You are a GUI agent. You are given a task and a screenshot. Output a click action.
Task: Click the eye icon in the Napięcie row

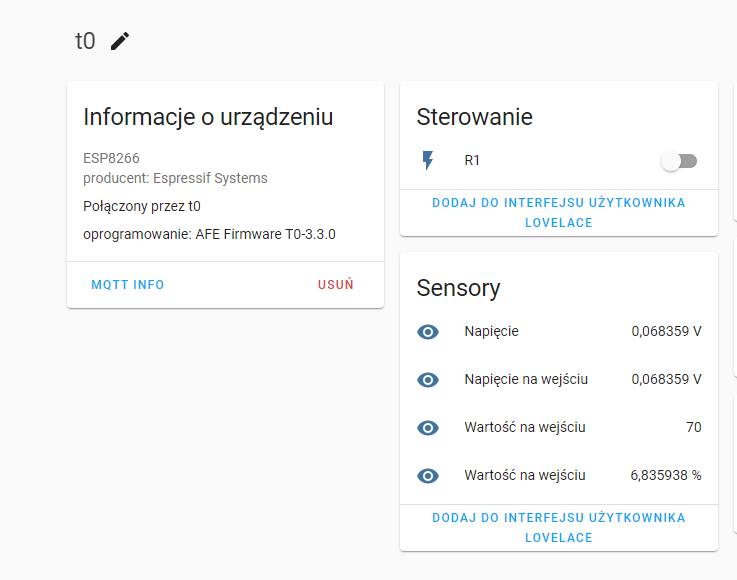(x=428, y=332)
